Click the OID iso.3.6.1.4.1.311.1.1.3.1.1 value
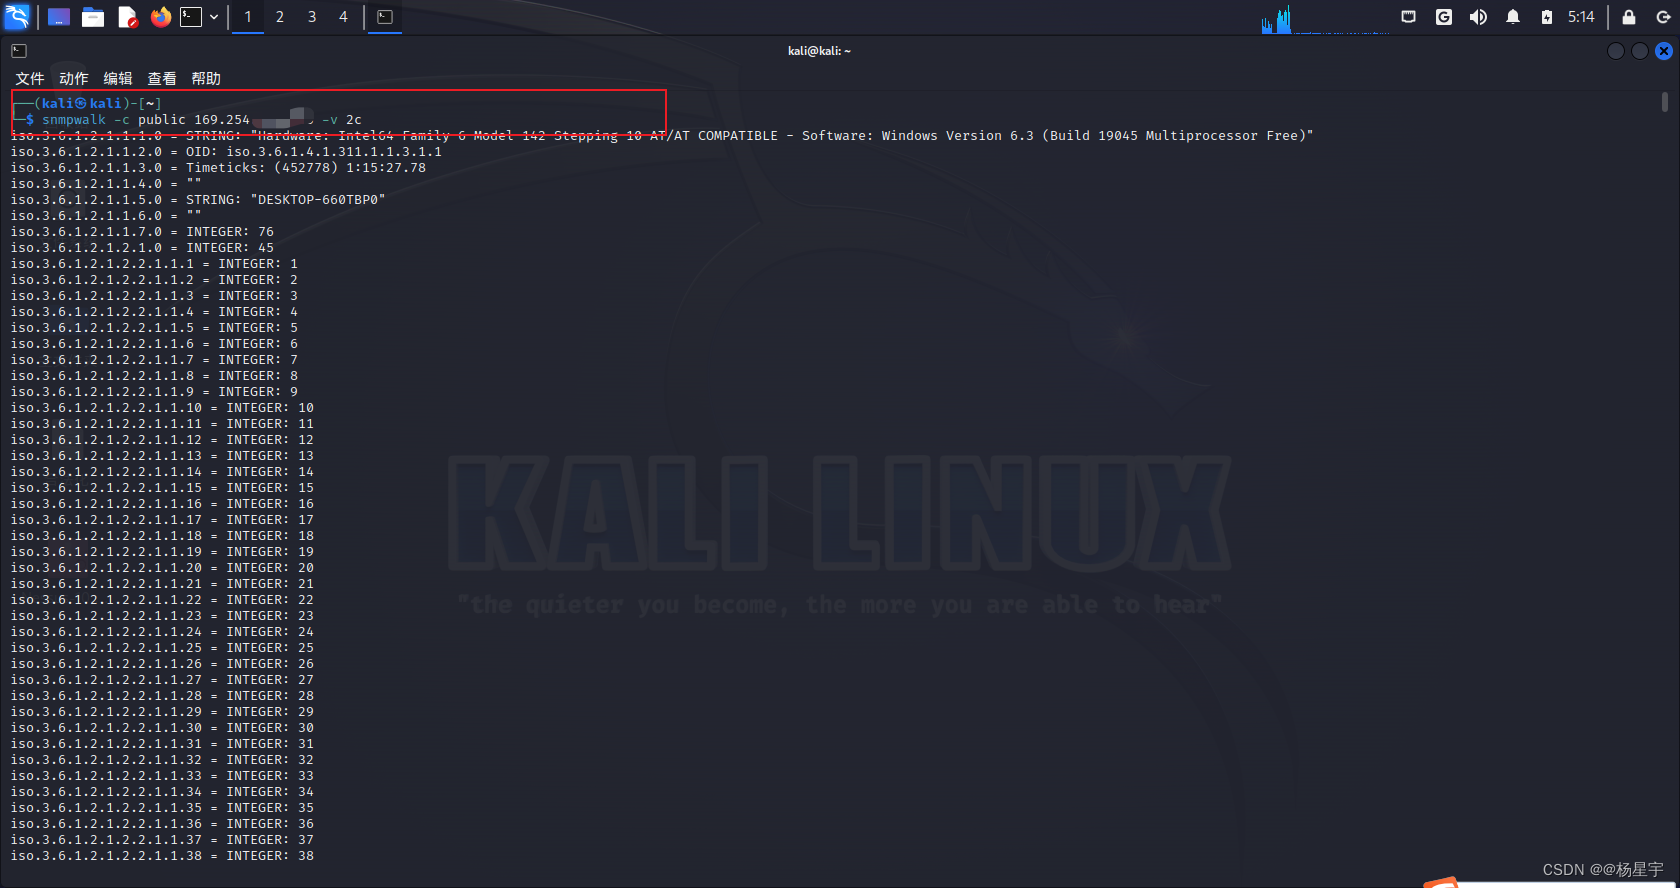Viewport: 1680px width, 888px height. pos(334,152)
